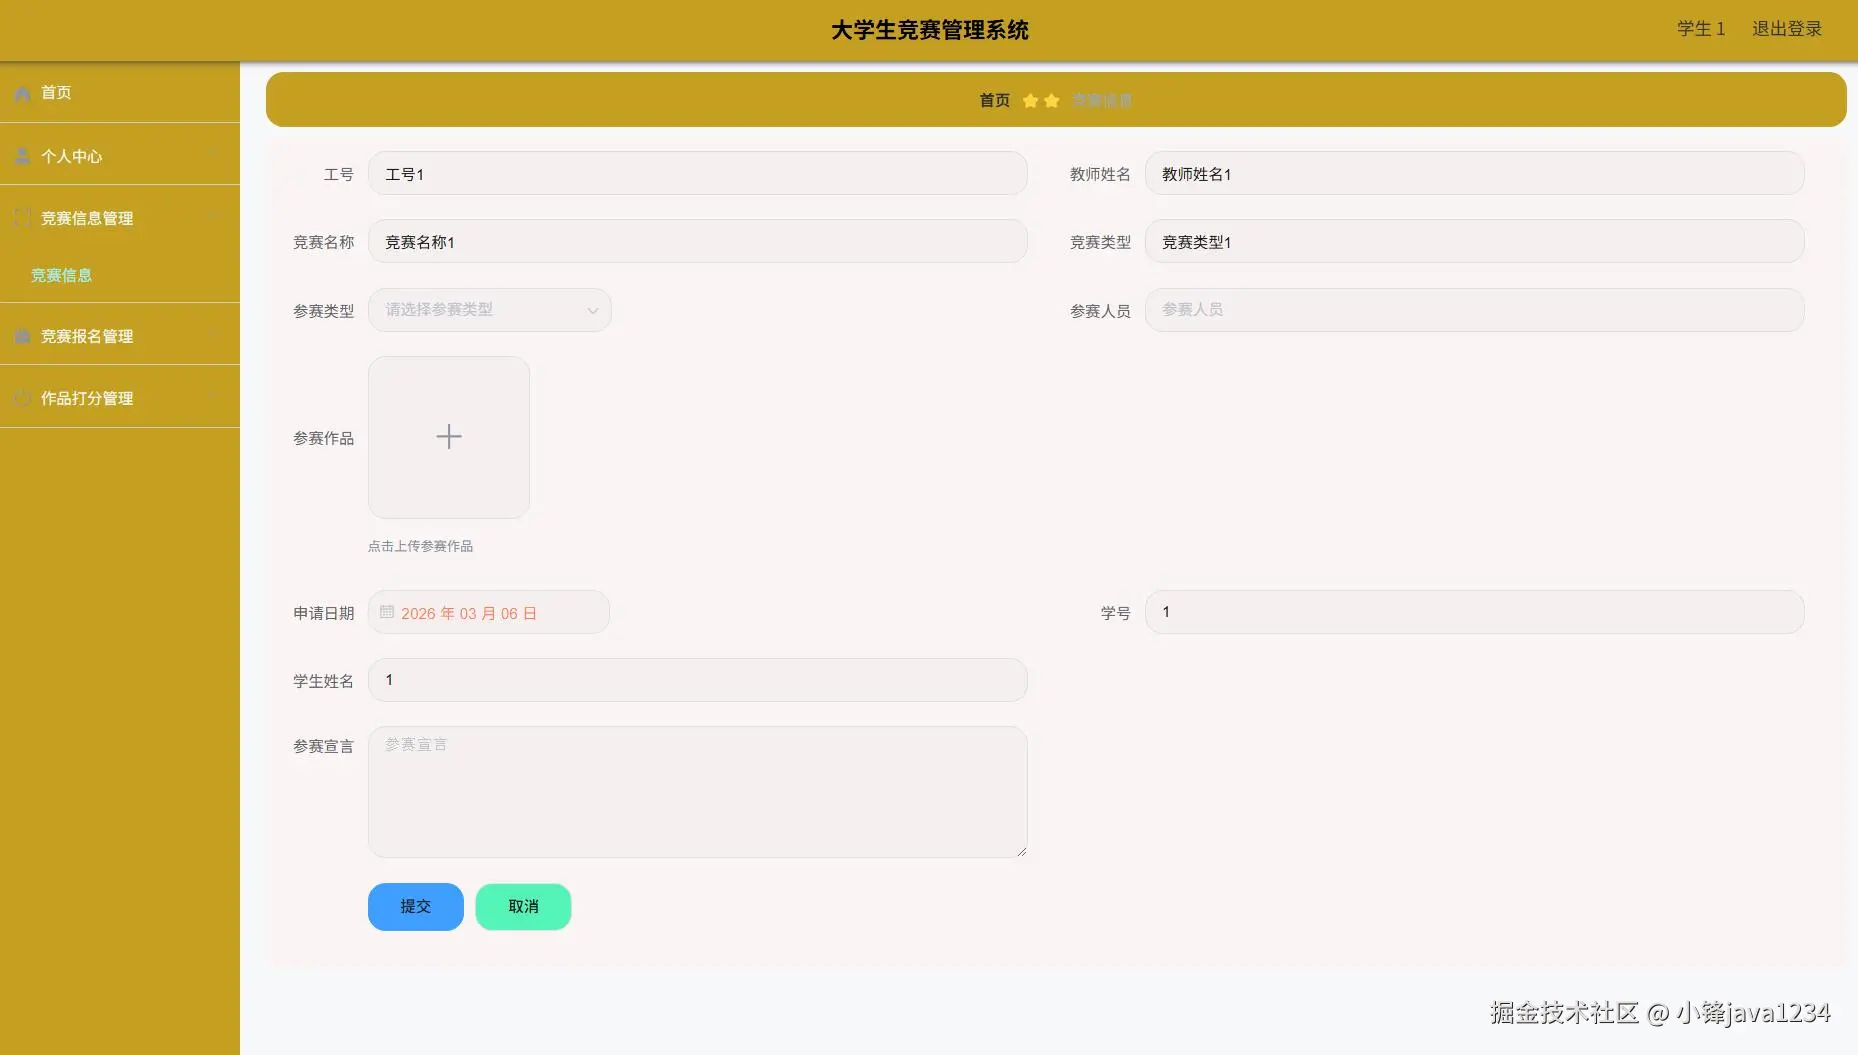Click the icon beside 竞赛报名管理
The width and height of the screenshot is (1858, 1055).
click(22, 336)
